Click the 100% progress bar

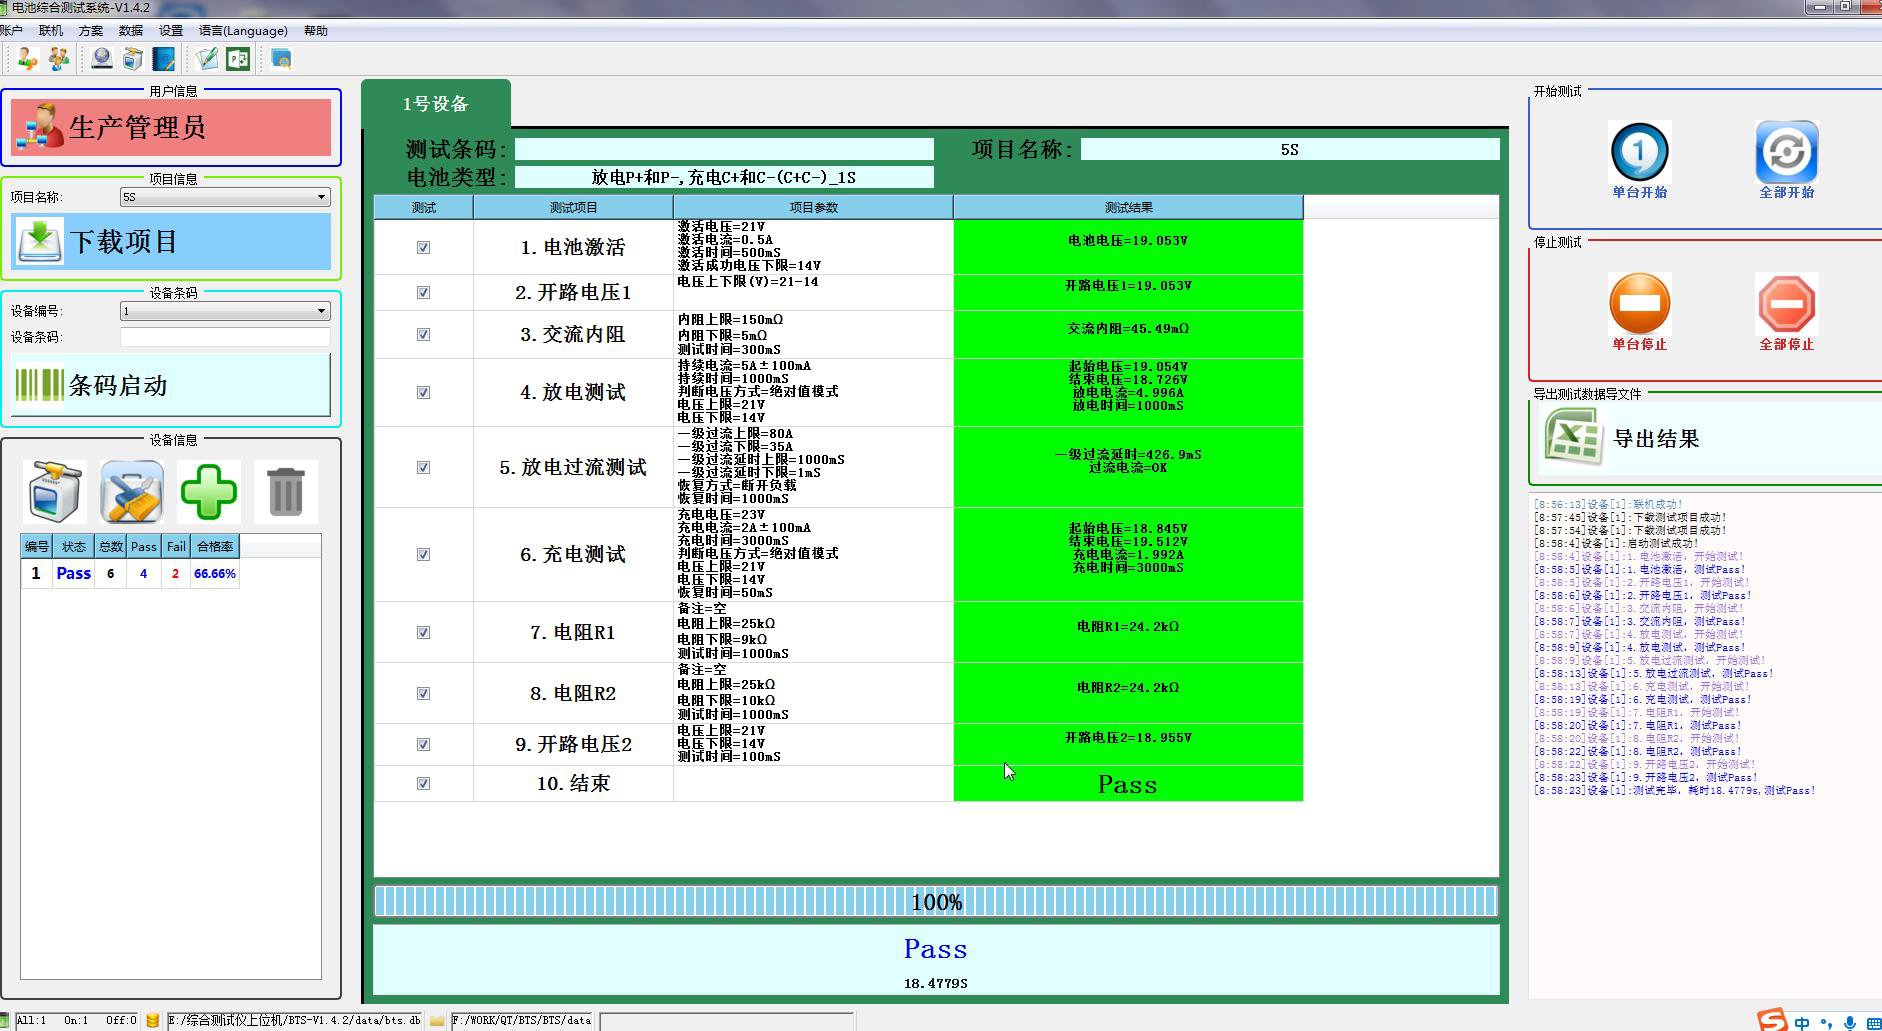tap(936, 901)
